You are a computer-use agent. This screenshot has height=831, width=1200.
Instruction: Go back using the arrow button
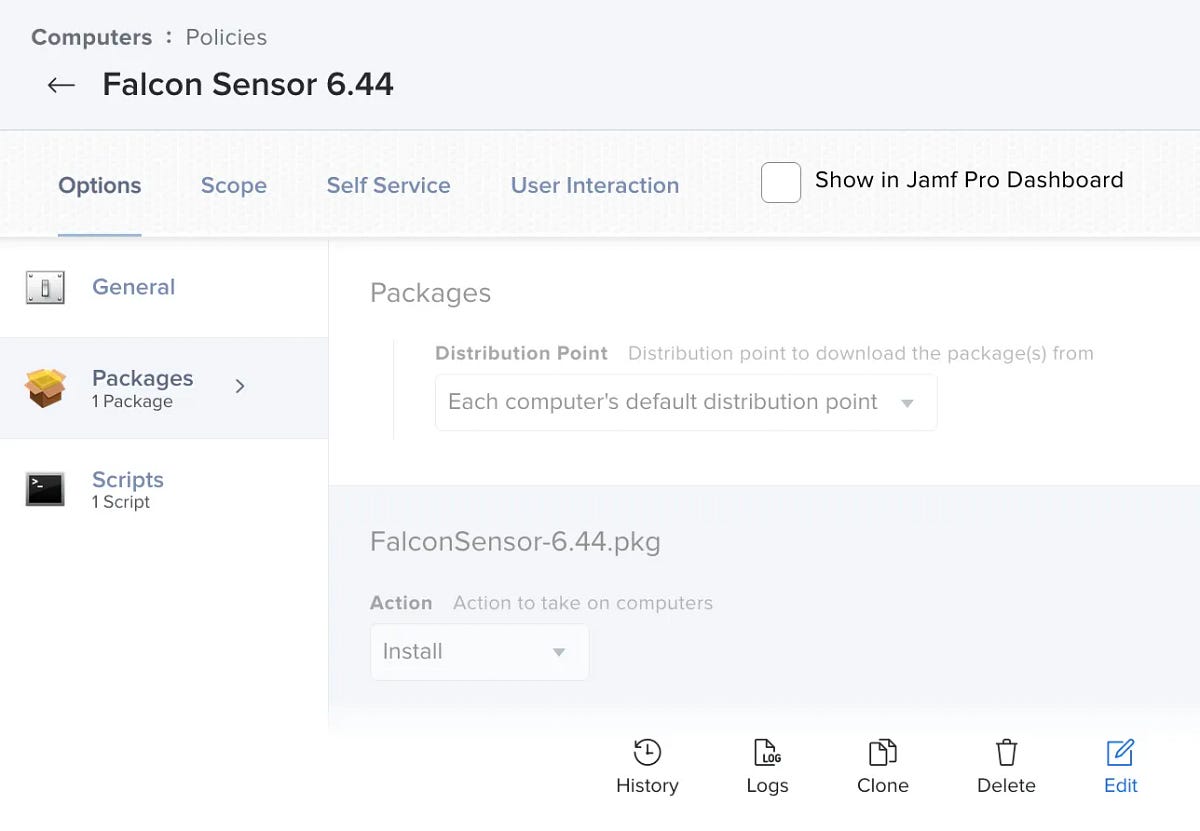pyautogui.click(x=59, y=85)
